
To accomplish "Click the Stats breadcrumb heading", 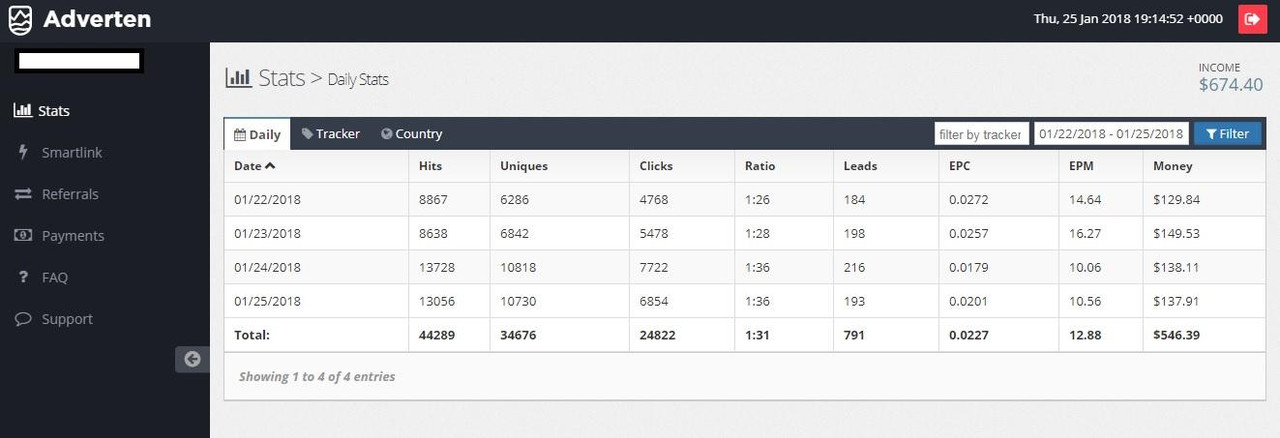I will 280,78.
